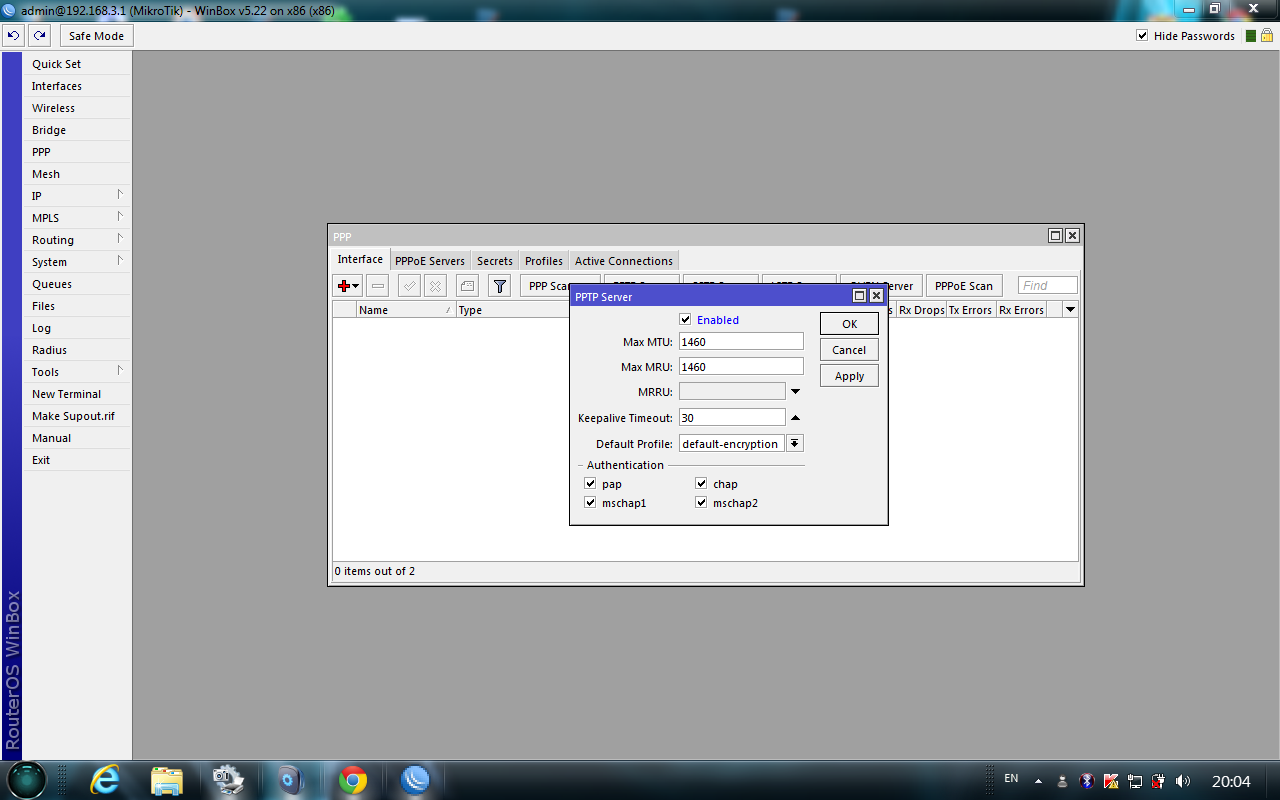Click the Redo arrow in WinBox toolbar
Screen dimensions: 1280x800
[x=39, y=36]
